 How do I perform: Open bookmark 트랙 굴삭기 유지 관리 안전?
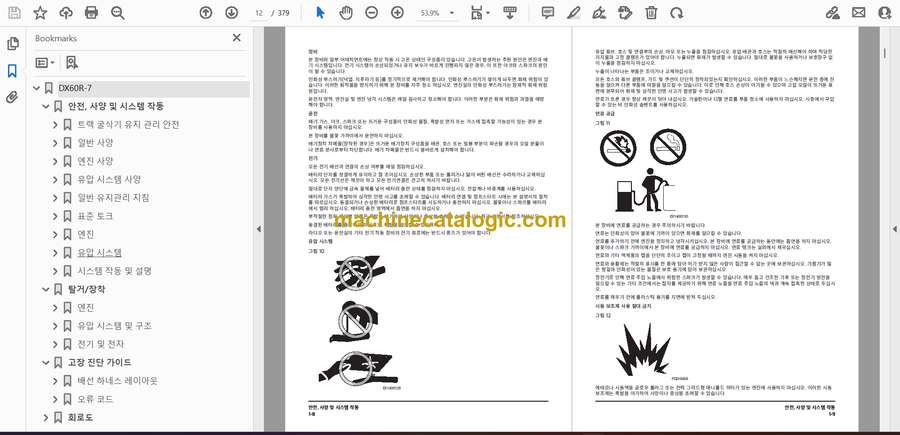click(129, 125)
